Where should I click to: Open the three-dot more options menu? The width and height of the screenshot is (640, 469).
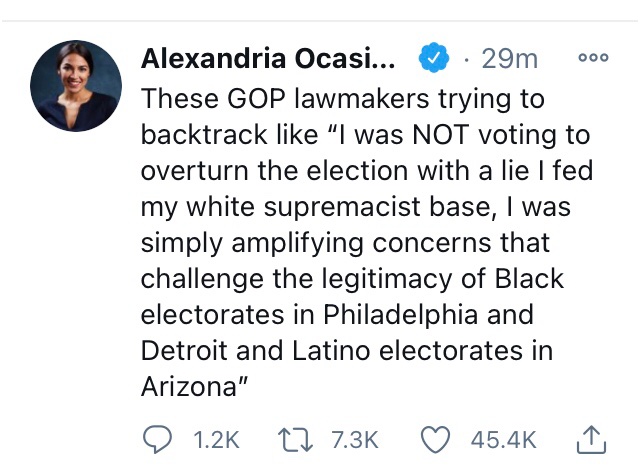[x=593, y=58]
